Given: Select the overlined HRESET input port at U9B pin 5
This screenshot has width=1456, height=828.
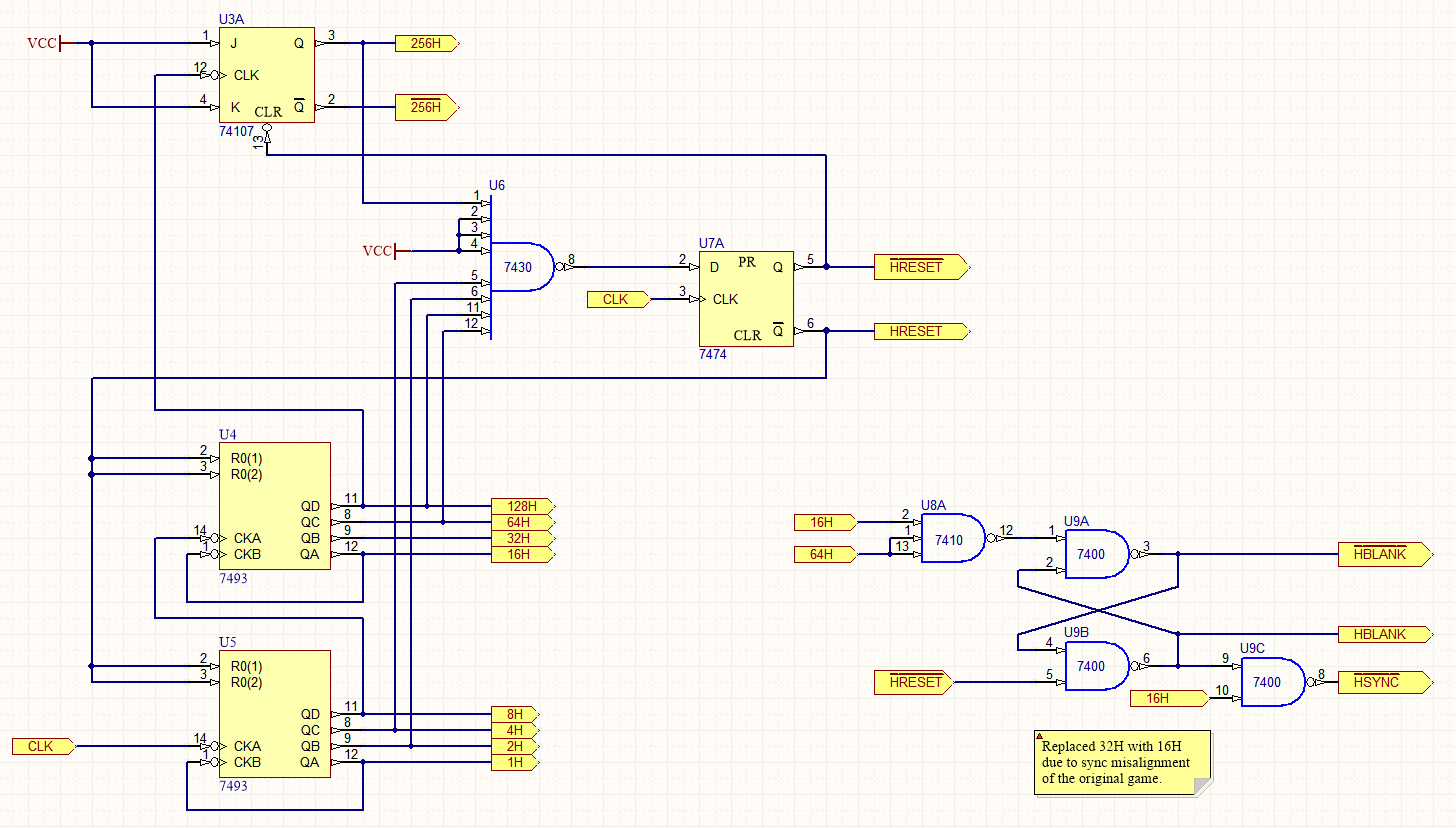Looking at the screenshot, I should pos(914,682).
